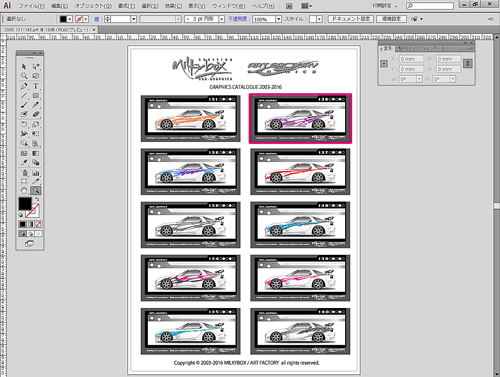500x377 pixels.
Task: Toggle the None fill mode button
Action: pos(38,224)
